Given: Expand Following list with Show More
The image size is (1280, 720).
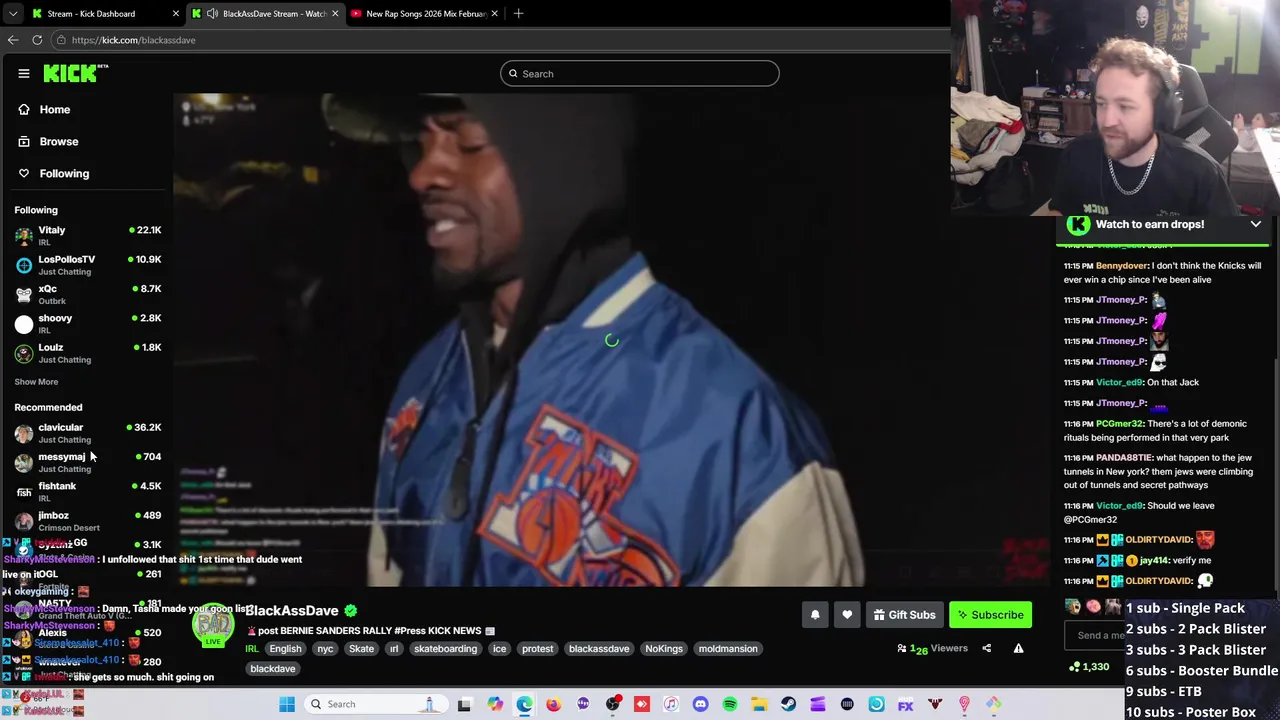Looking at the screenshot, I should tap(36, 381).
